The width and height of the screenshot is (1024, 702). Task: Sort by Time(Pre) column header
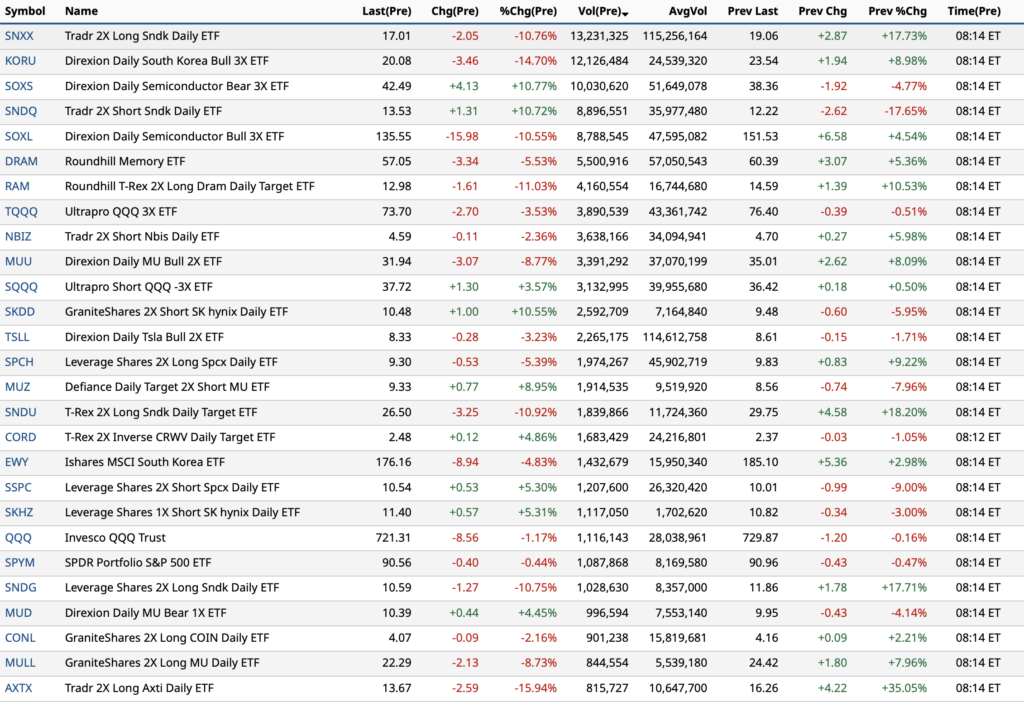coord(974,11)
